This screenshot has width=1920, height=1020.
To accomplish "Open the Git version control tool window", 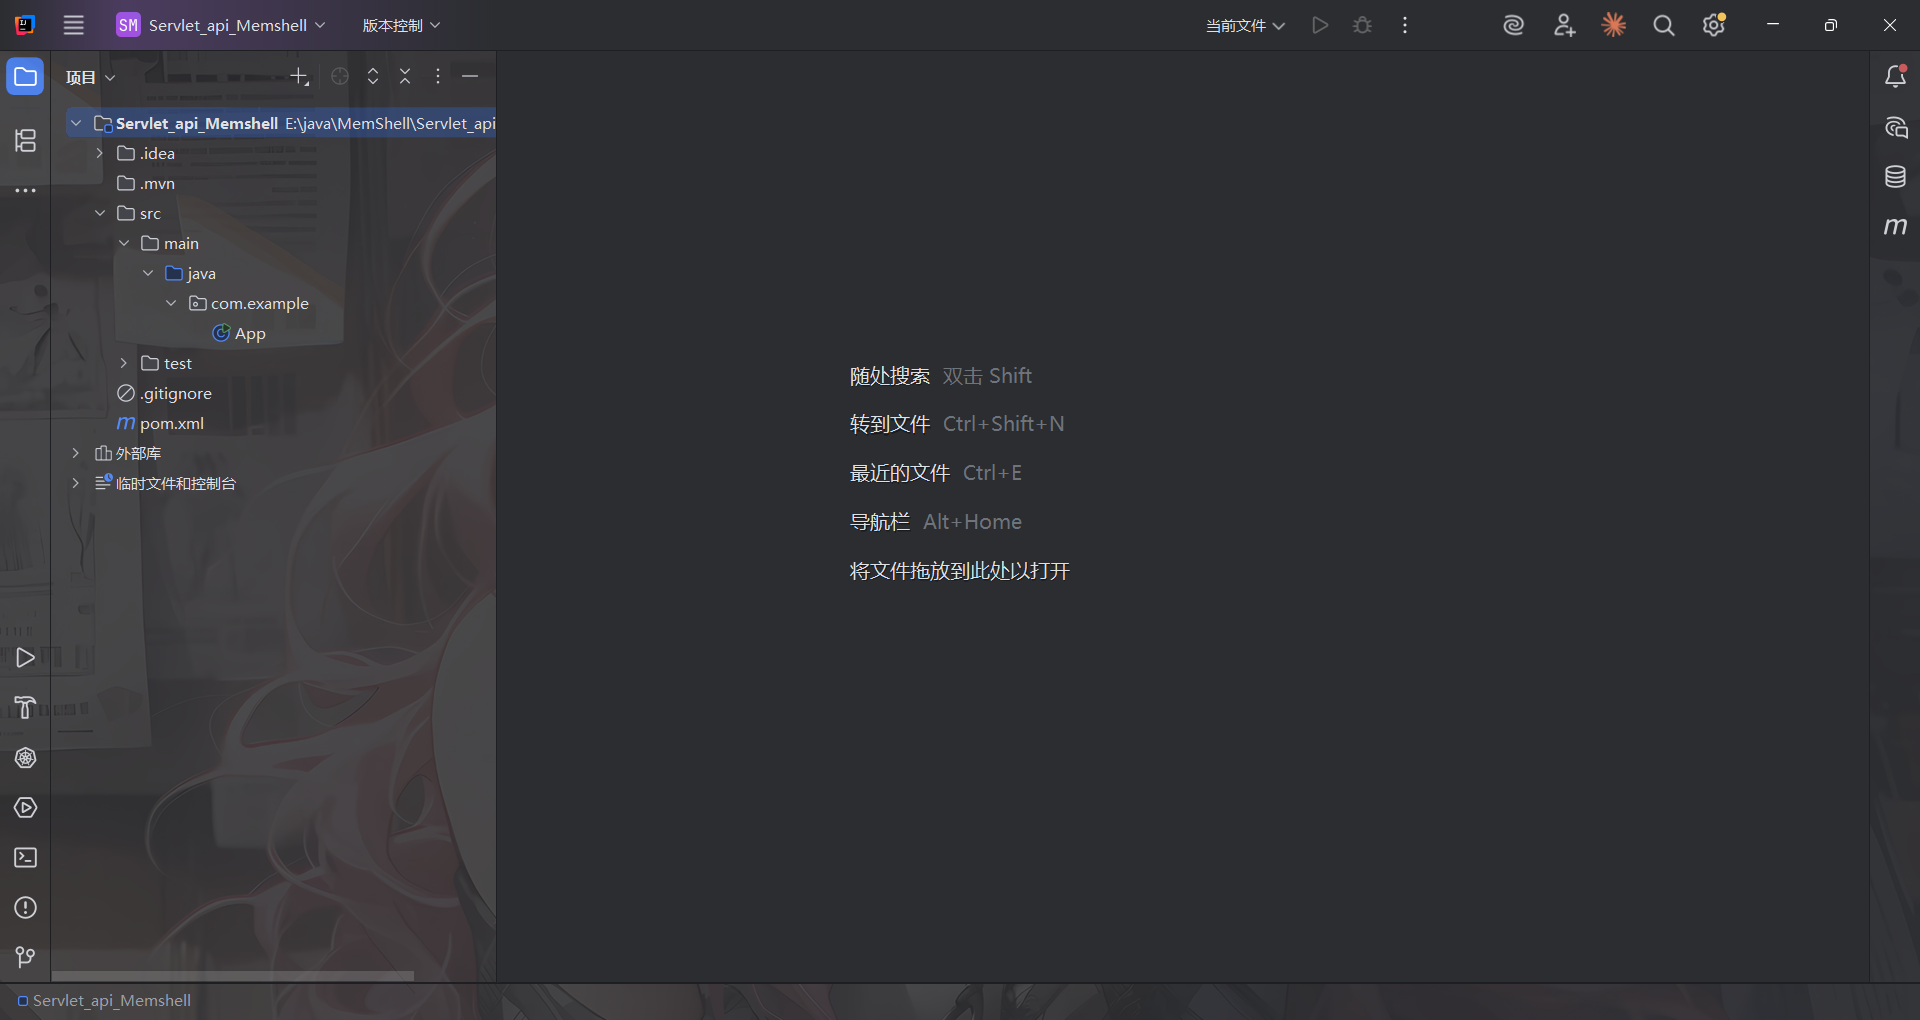I will click(25, 958).
